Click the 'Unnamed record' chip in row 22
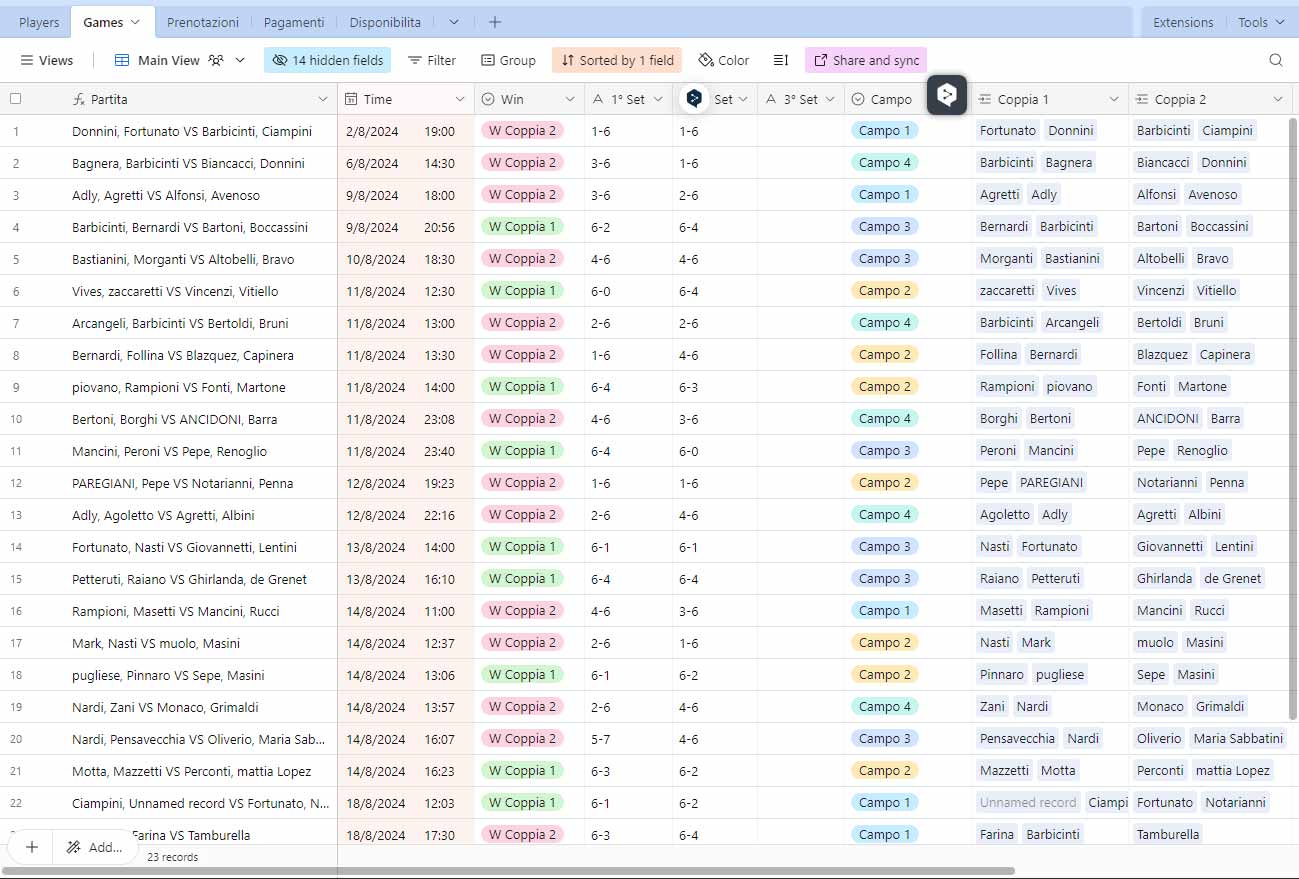Image resolution: width=1299 pixels, height=879 pixels. [x=1028, y=802]
